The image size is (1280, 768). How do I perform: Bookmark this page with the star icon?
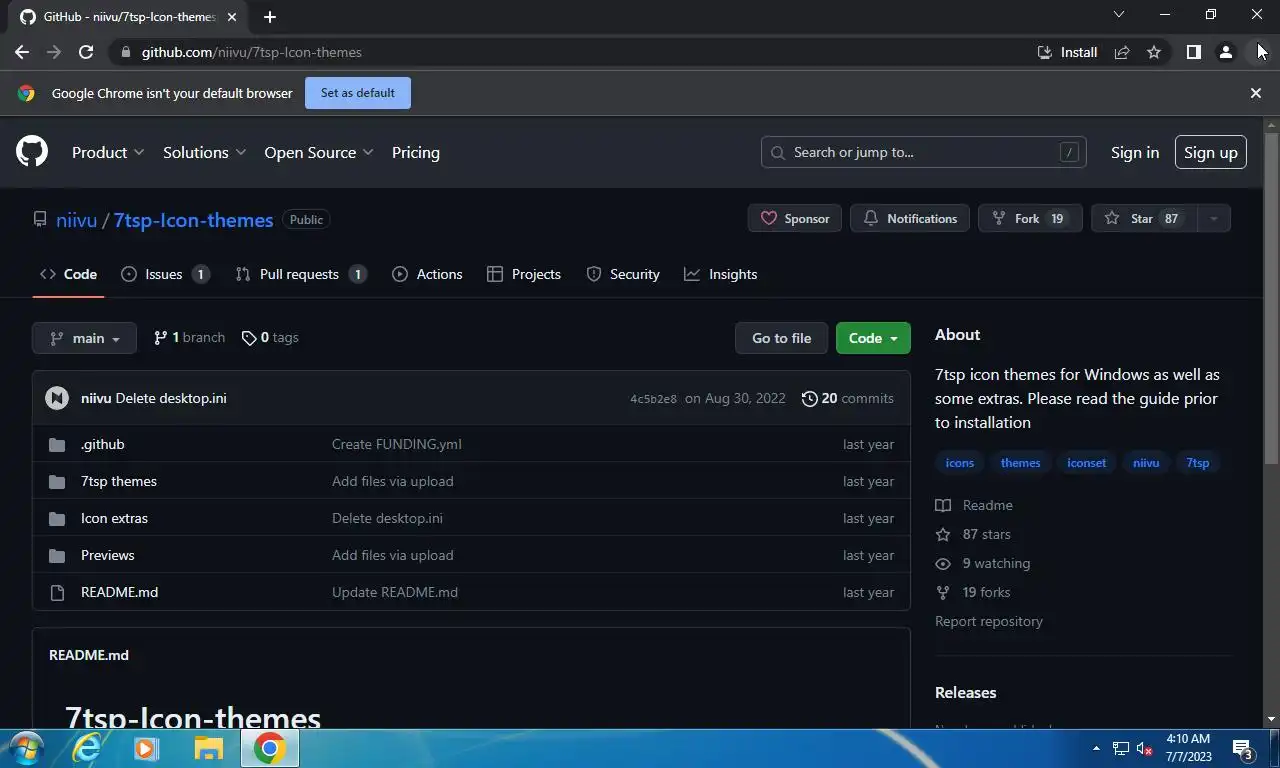1154,52
